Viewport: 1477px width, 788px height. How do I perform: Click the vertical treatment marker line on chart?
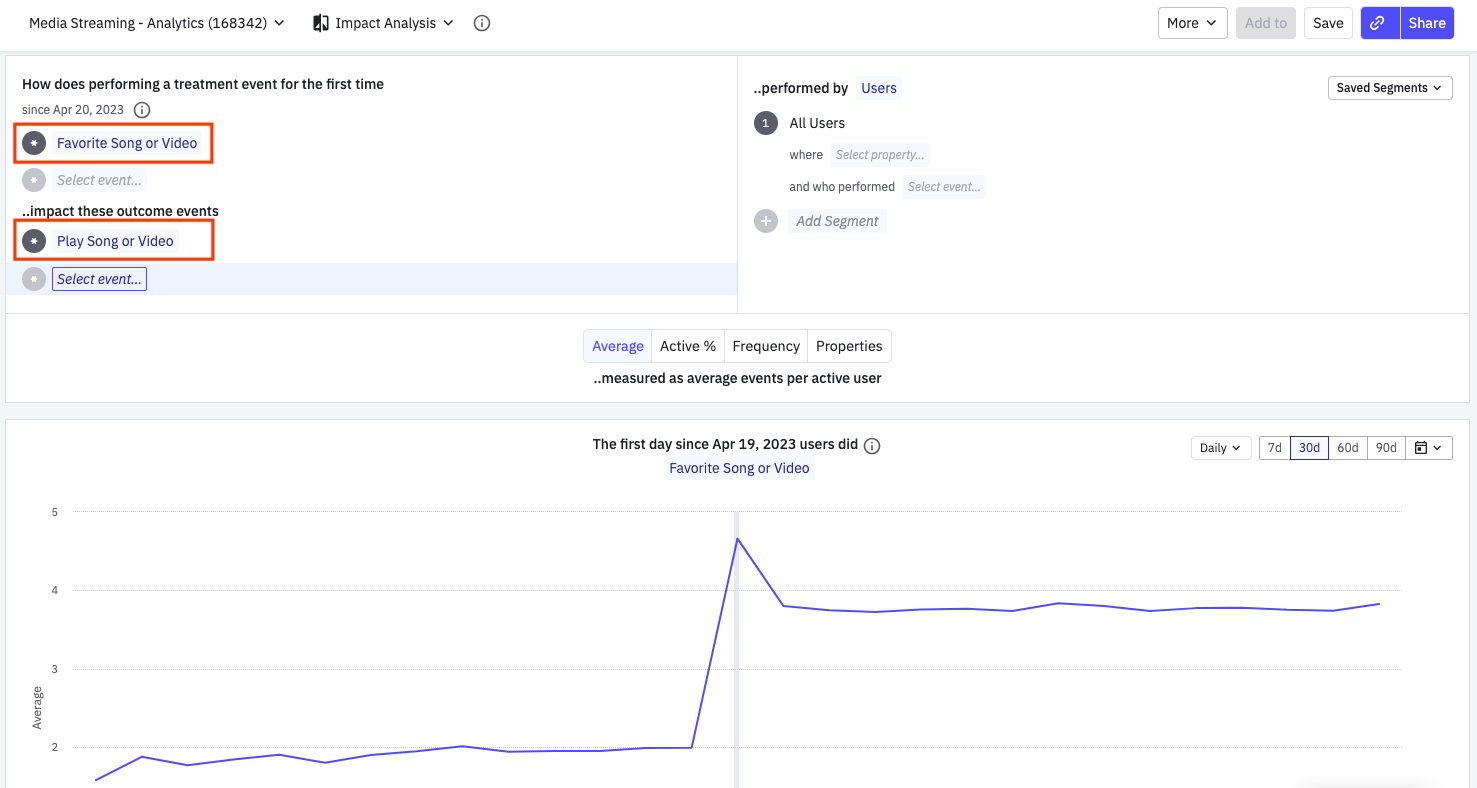pyautogui.click(x=736, y=650)
